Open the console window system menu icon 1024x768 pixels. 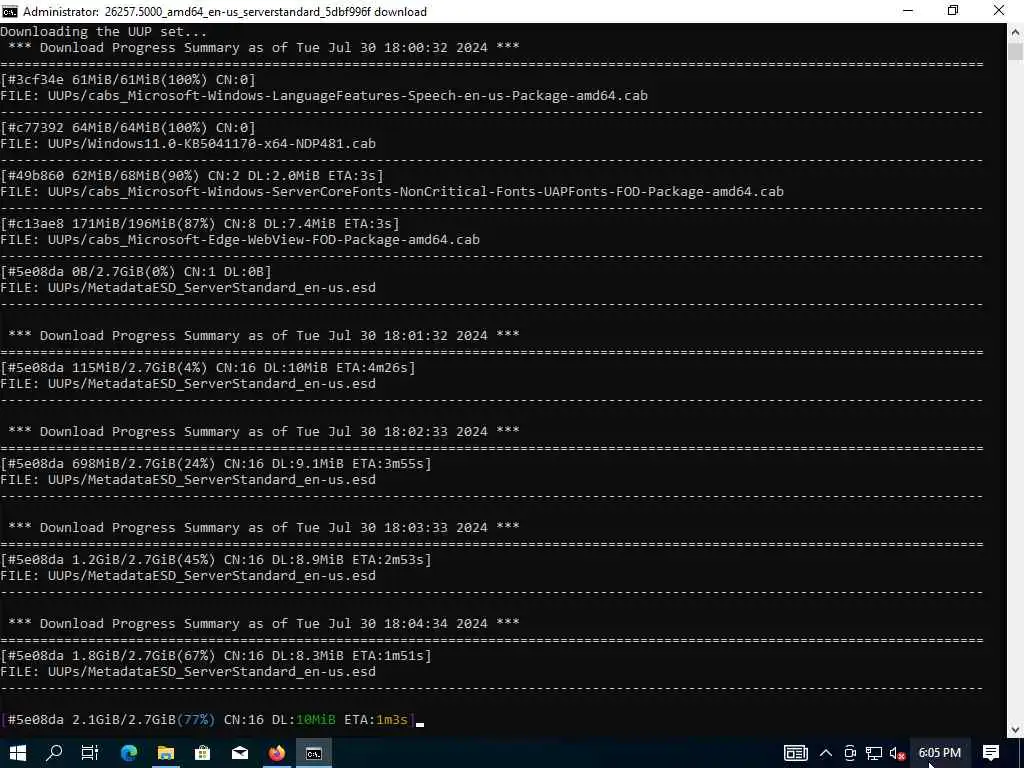10,11
